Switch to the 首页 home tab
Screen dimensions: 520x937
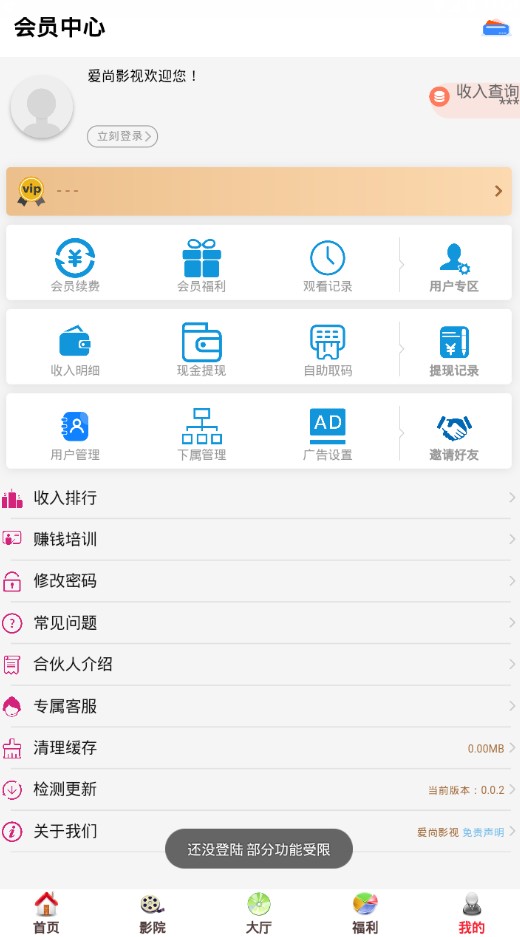(46, 913)
